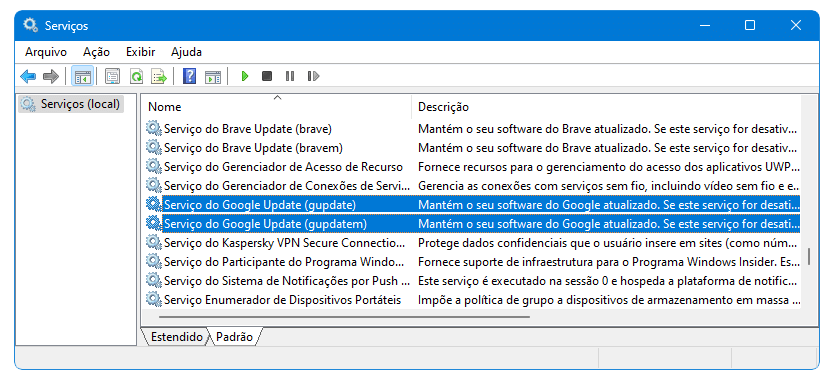
Task: Open the Exibir menu
Action: coord(141,52)
